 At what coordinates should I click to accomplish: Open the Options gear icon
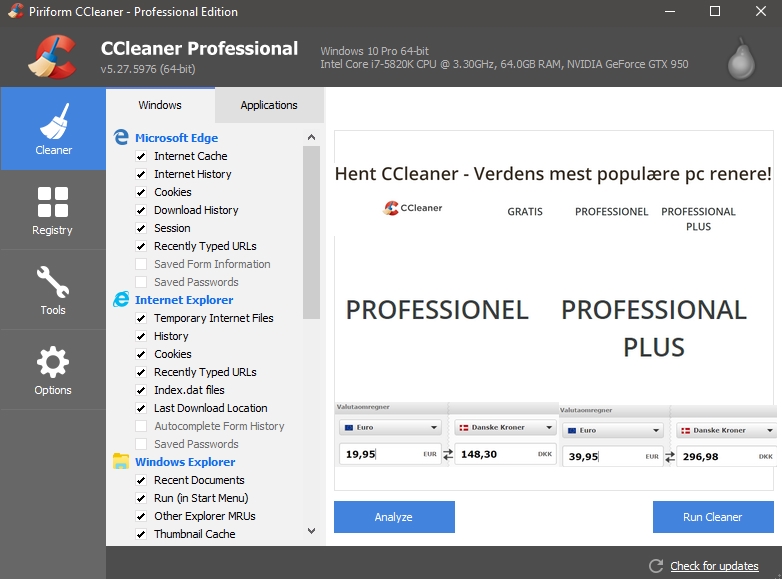[53, 362]
